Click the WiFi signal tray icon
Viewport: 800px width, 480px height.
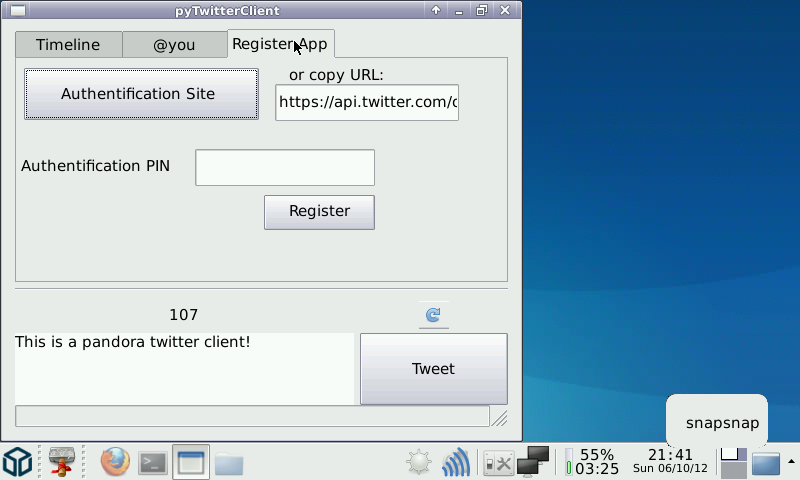456,463
